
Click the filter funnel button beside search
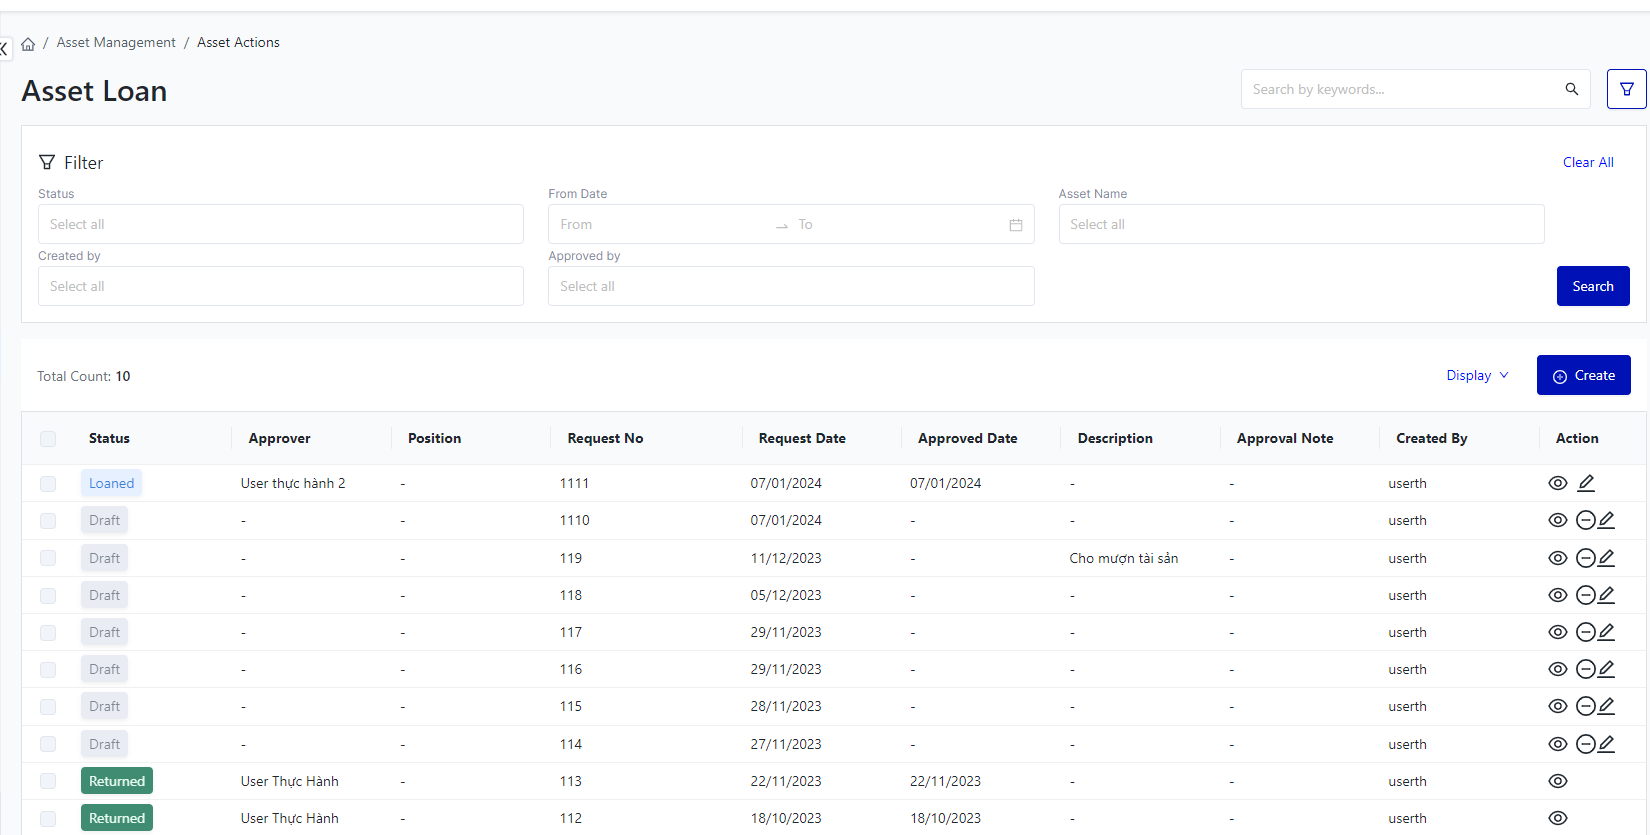click(1626, 89)
